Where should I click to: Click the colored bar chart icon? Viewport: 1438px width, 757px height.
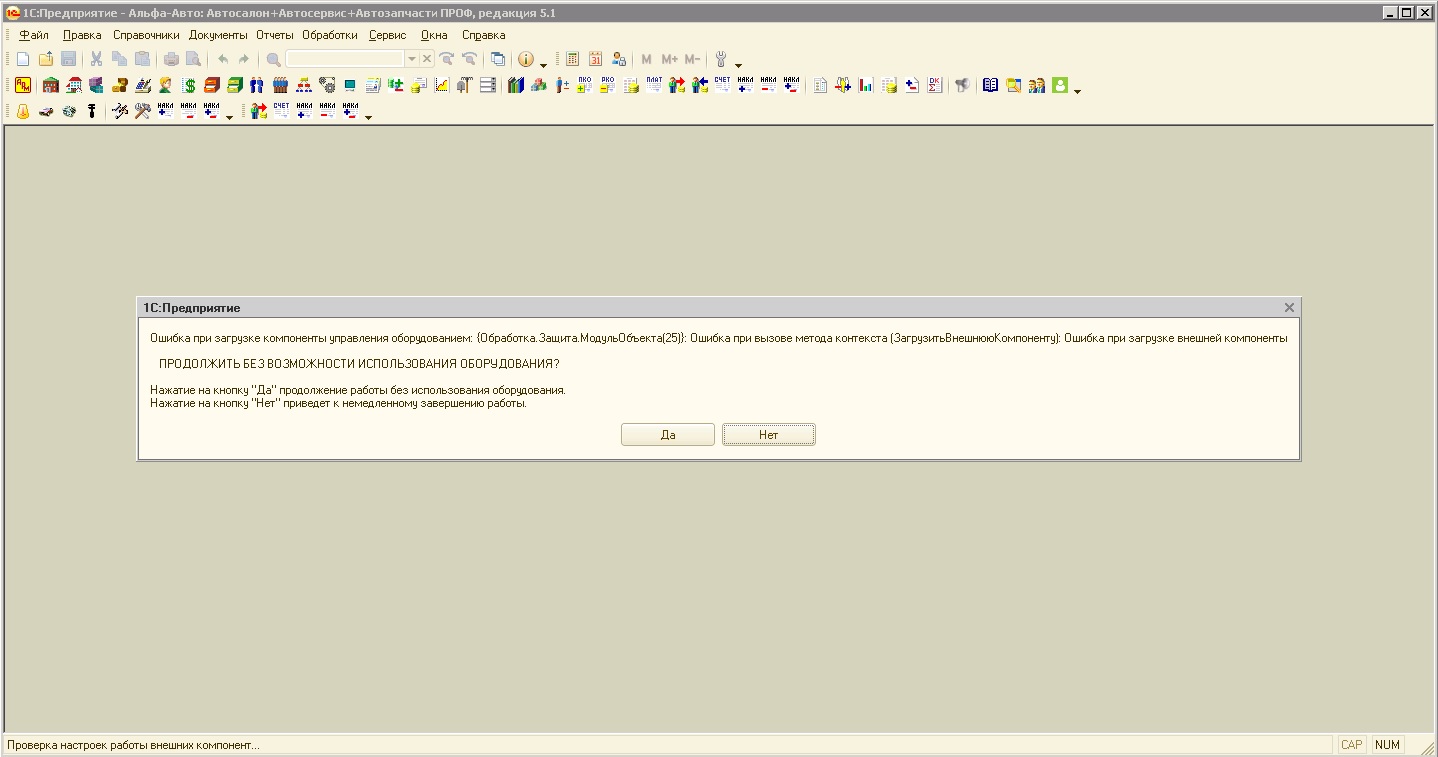tap(866, 85)
